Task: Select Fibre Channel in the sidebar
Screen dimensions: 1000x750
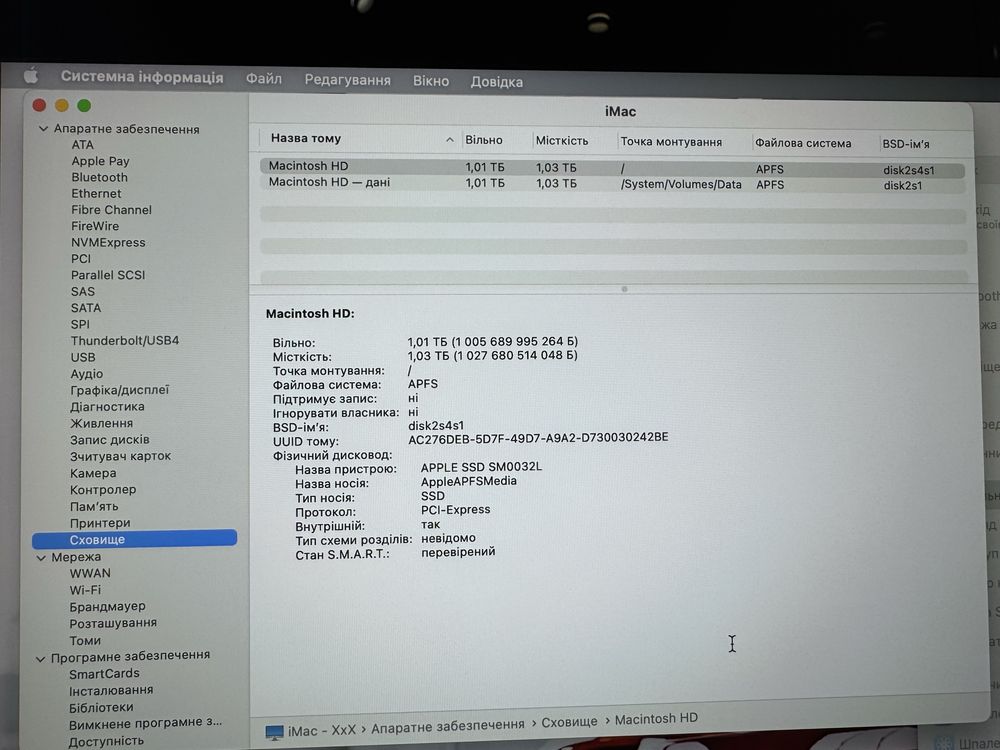Action: pyautogui.click(x=112, y=210)
